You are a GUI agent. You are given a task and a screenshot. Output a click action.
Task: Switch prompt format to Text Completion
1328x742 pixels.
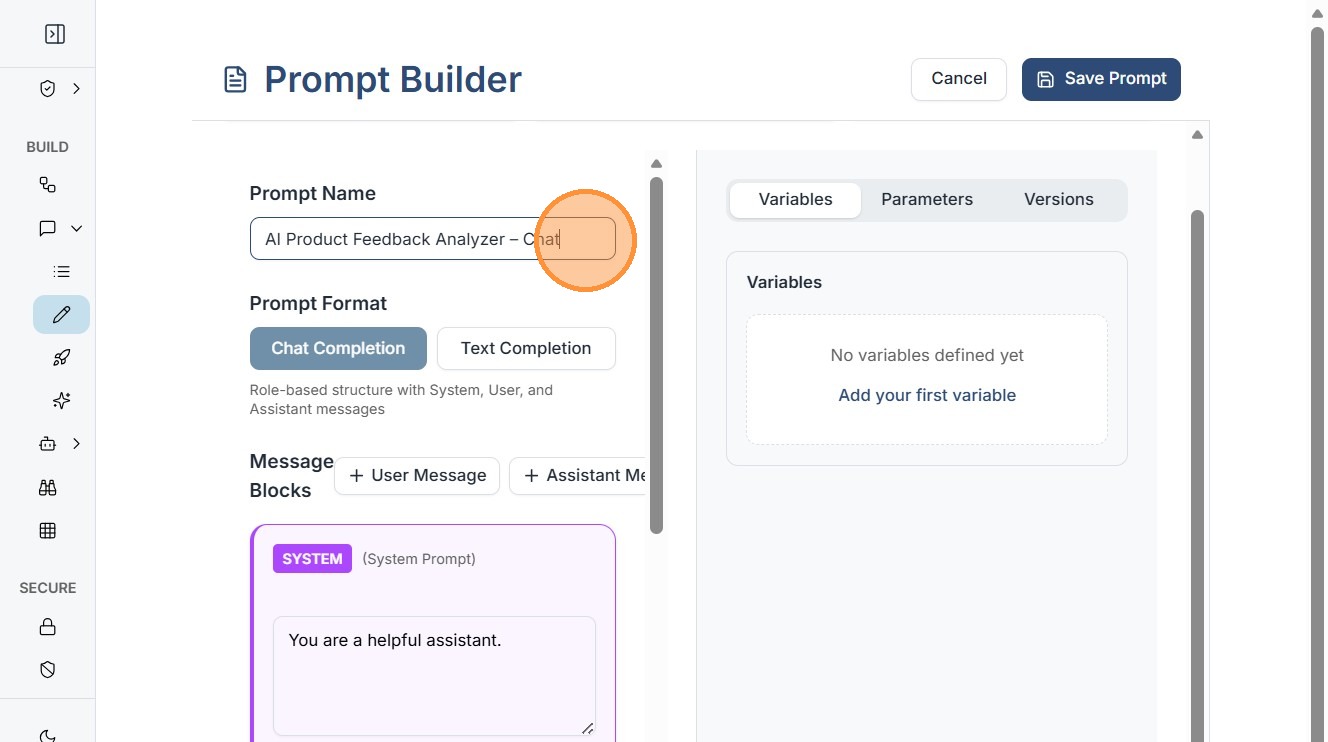(x=526, y=348)
